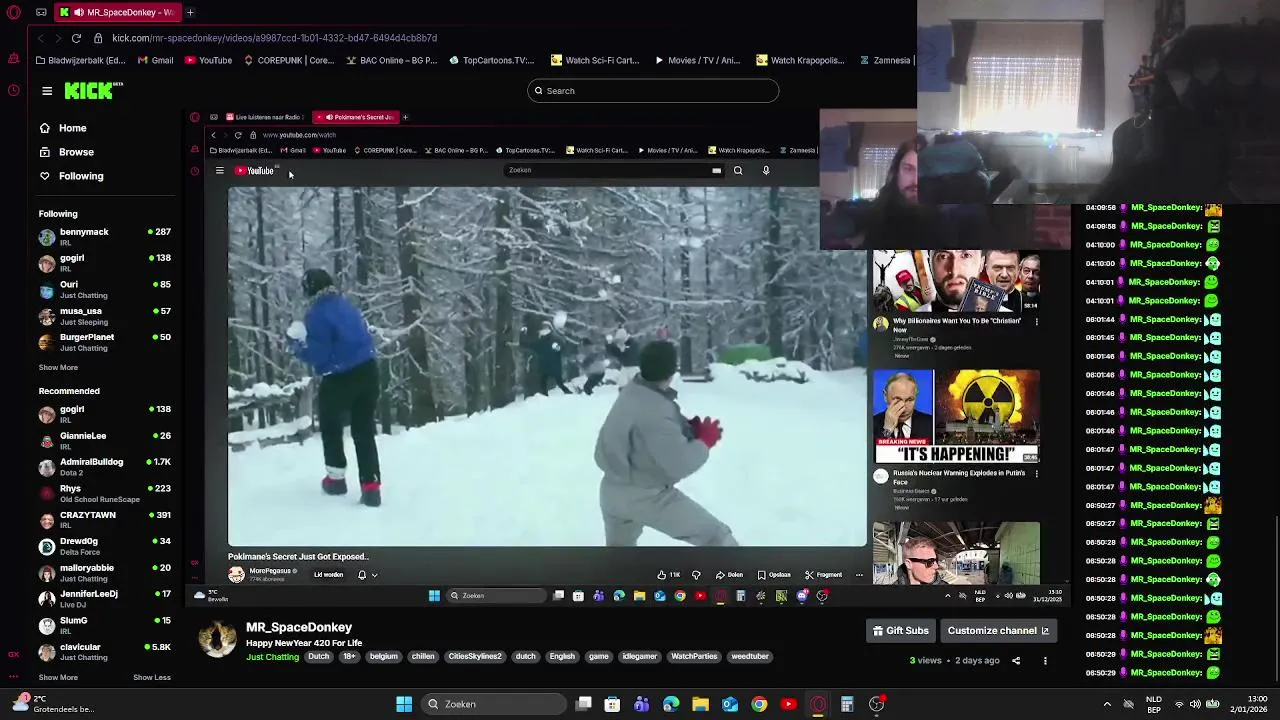The height and width of the screenshot is (720, 1280).
Task: Go to Browse in Kick sidebar
Action: click(x=67, y=152)
